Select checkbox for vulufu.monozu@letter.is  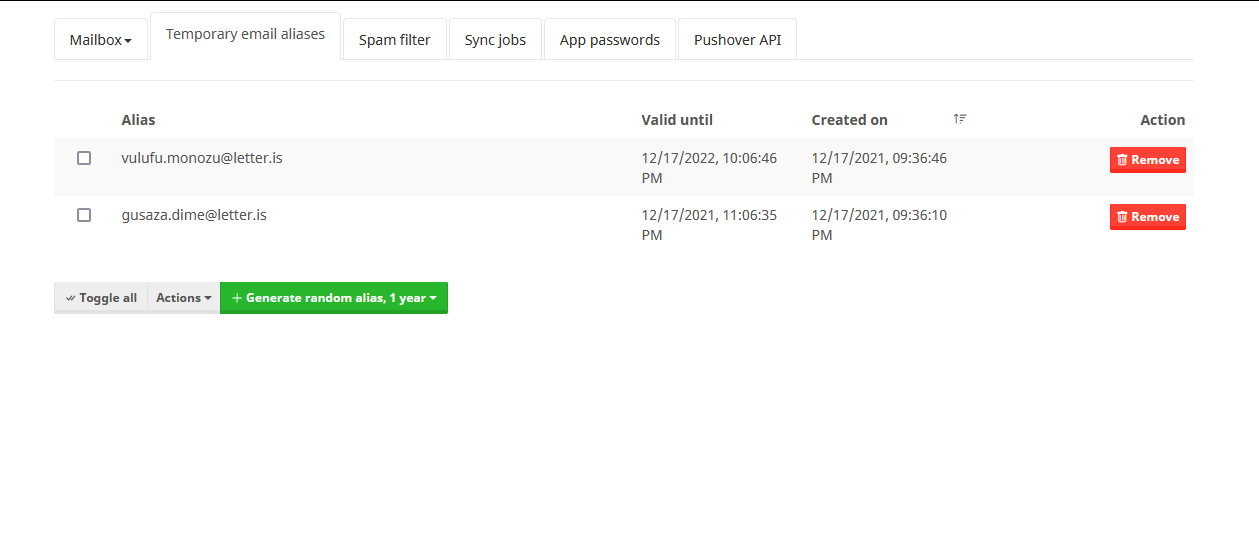coord(84,158)
